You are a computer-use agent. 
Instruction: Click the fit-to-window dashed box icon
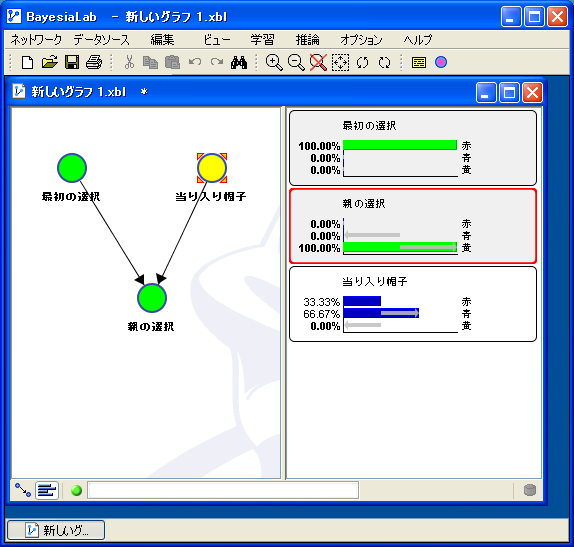(340, 63)
